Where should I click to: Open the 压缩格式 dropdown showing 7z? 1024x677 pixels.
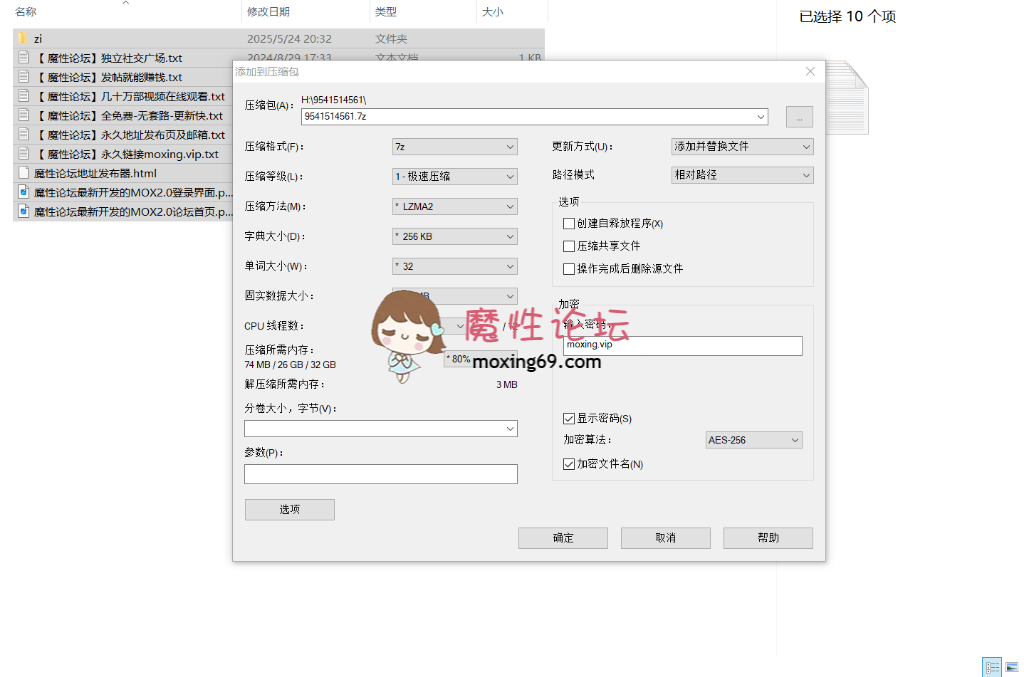[x=454, y=146]
